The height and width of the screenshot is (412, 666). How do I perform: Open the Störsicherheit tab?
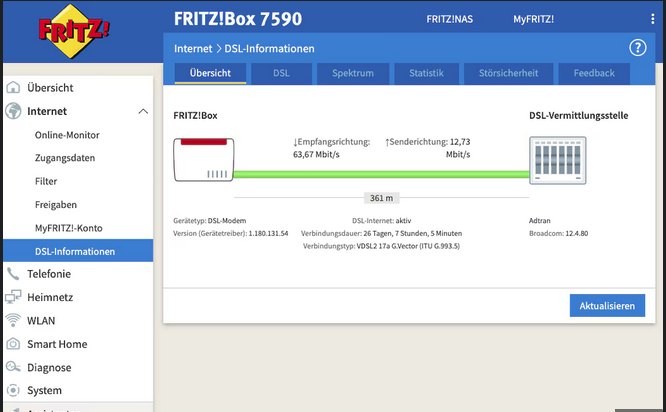(x=508, y=73)
